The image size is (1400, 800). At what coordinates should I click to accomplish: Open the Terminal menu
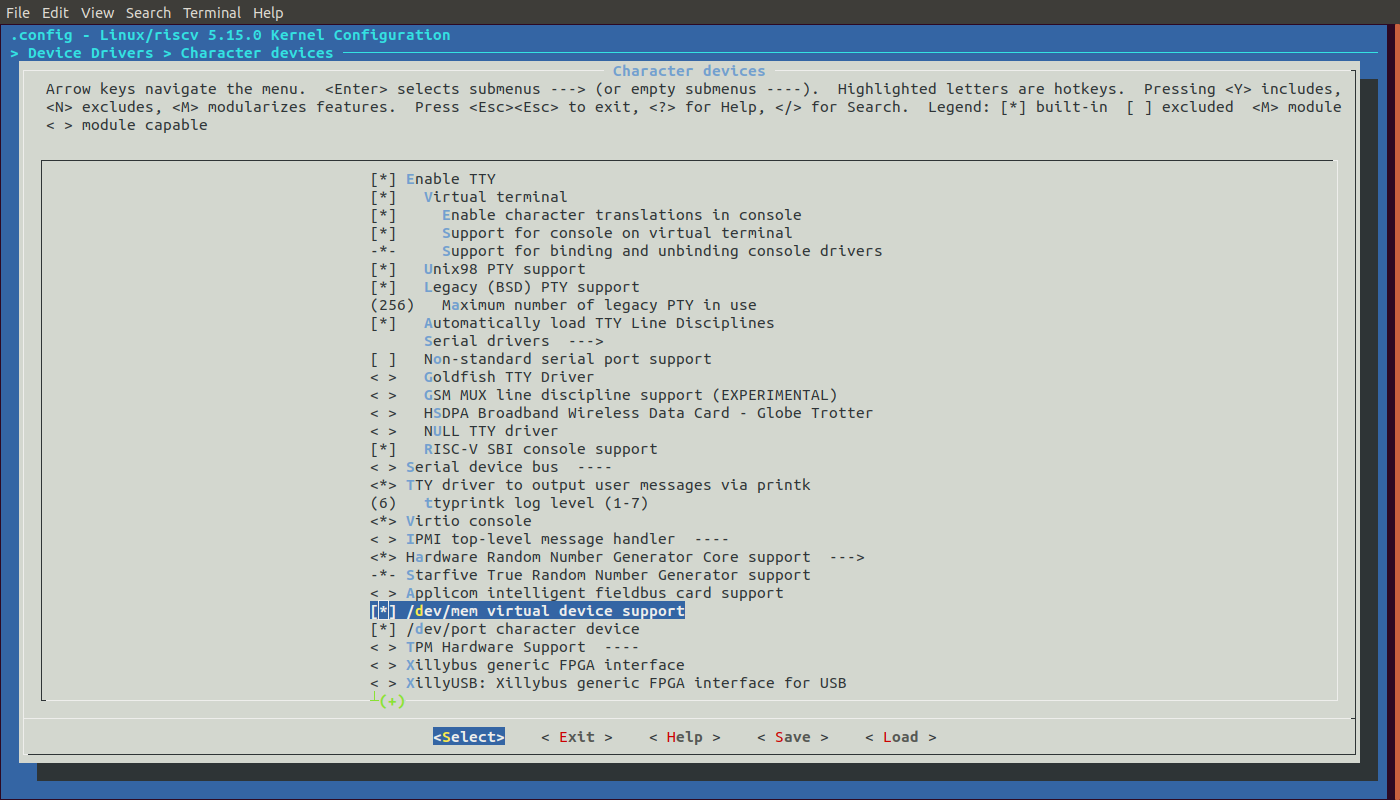pyautogui.click(x=212, y=13)
